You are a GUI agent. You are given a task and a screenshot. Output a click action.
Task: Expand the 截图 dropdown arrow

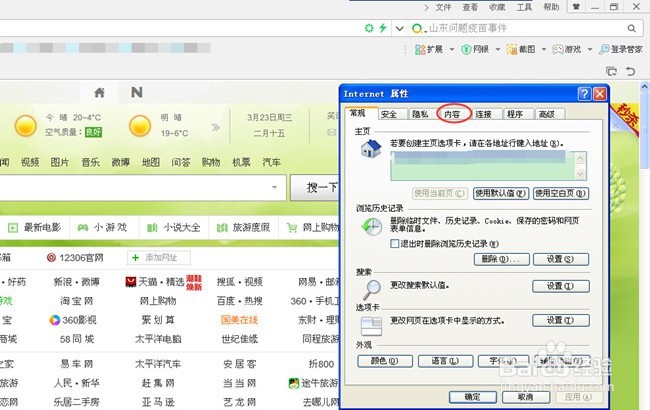[544, 50]
